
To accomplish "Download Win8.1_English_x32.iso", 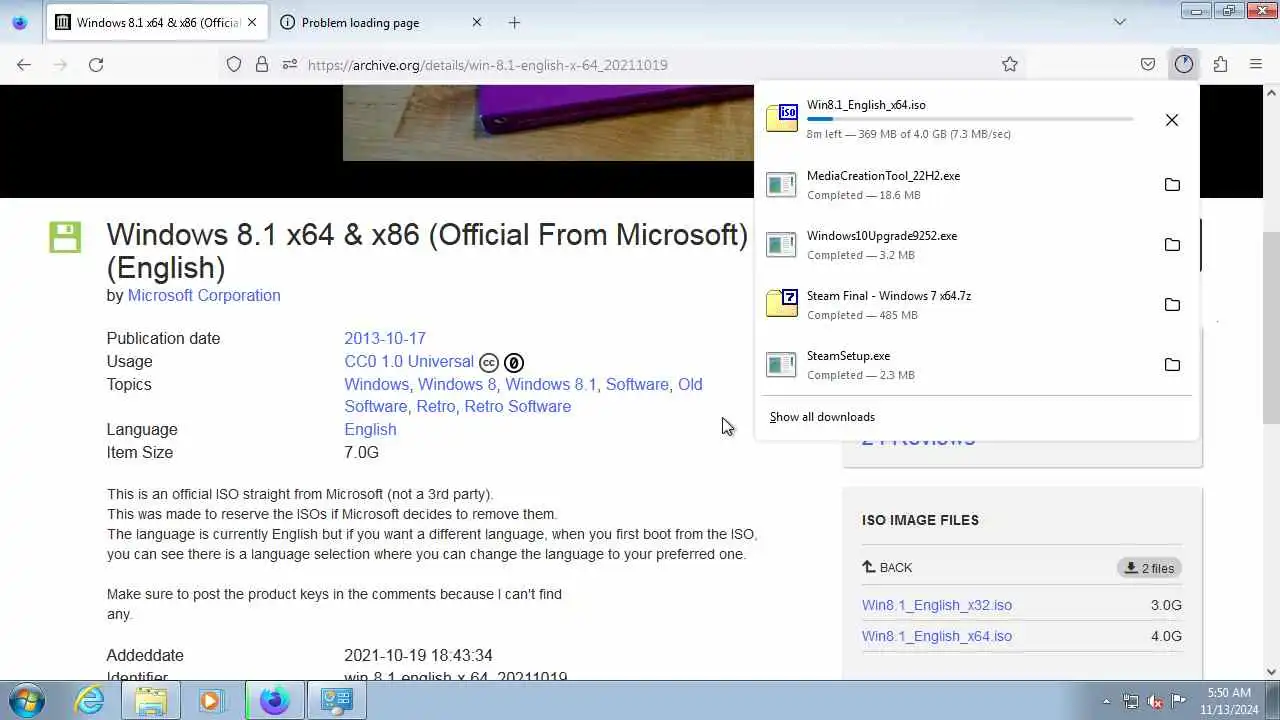I will pos(937,605).
